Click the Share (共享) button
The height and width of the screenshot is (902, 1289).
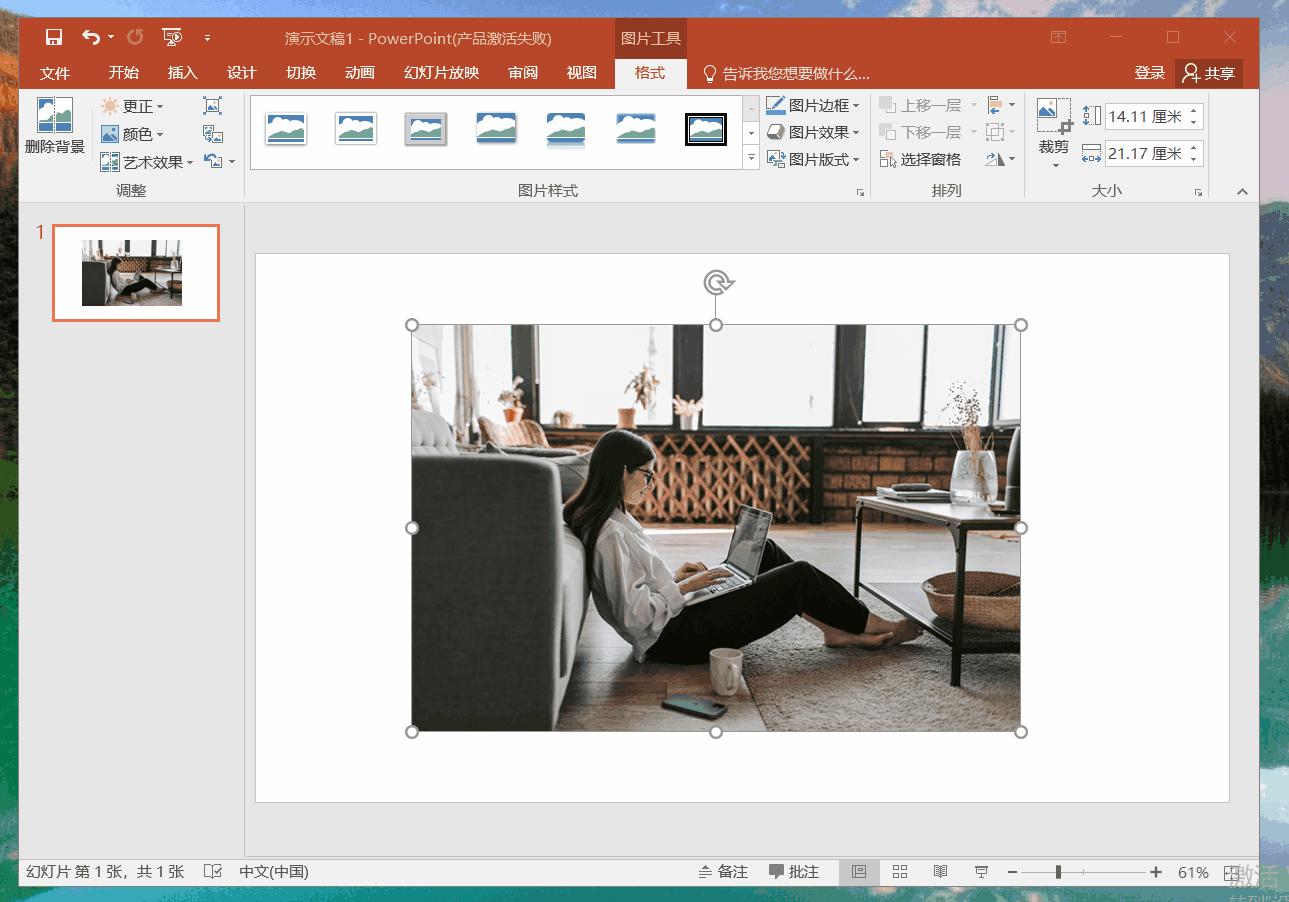click(x=1209, y=73)
